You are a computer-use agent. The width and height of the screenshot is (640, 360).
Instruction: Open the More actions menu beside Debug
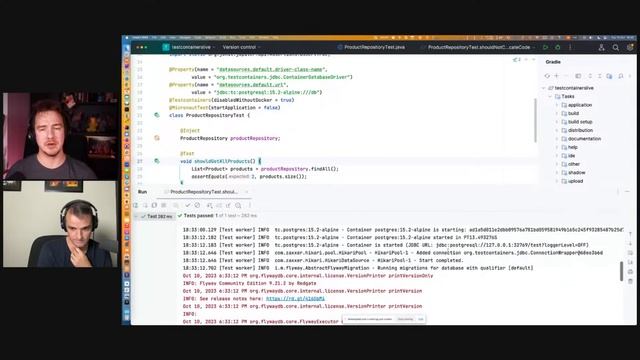point(570,47)
